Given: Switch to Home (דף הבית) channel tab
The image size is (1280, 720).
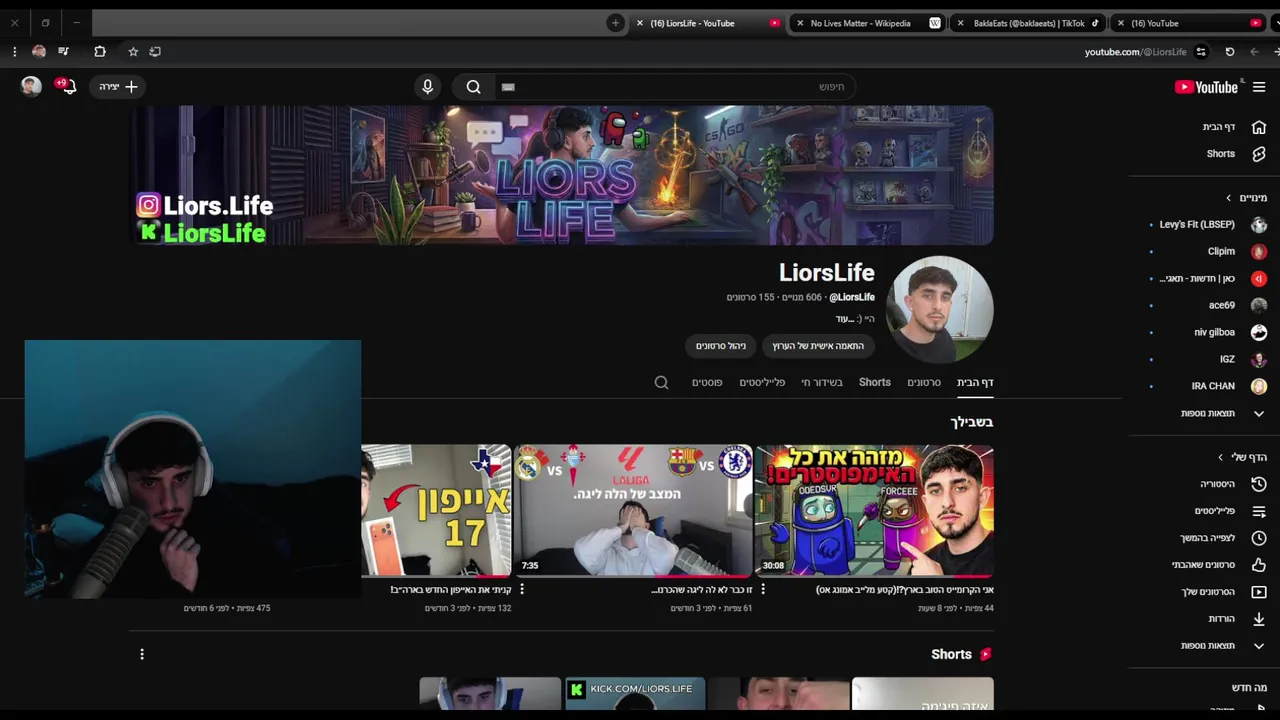Looking at the screenshot, I should pos(975,382).
